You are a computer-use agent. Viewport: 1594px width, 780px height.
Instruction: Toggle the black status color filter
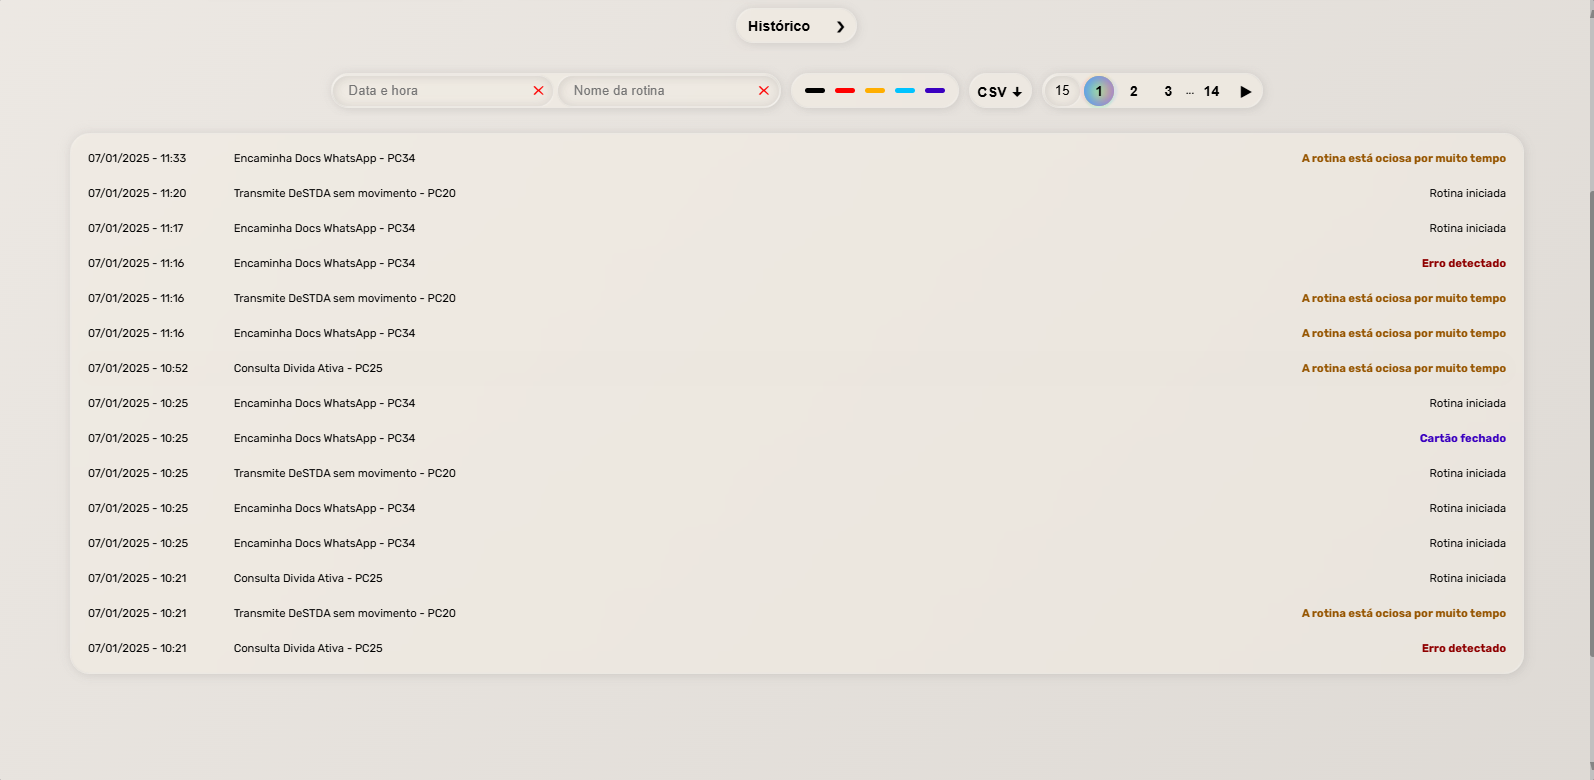pos(815,91)
